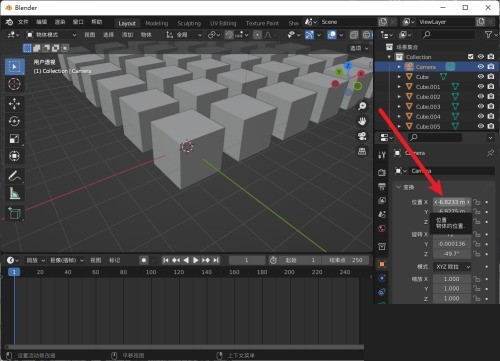Click the outliner search field
The height and width of the screenshot is (361, 500).
(447, 35)
